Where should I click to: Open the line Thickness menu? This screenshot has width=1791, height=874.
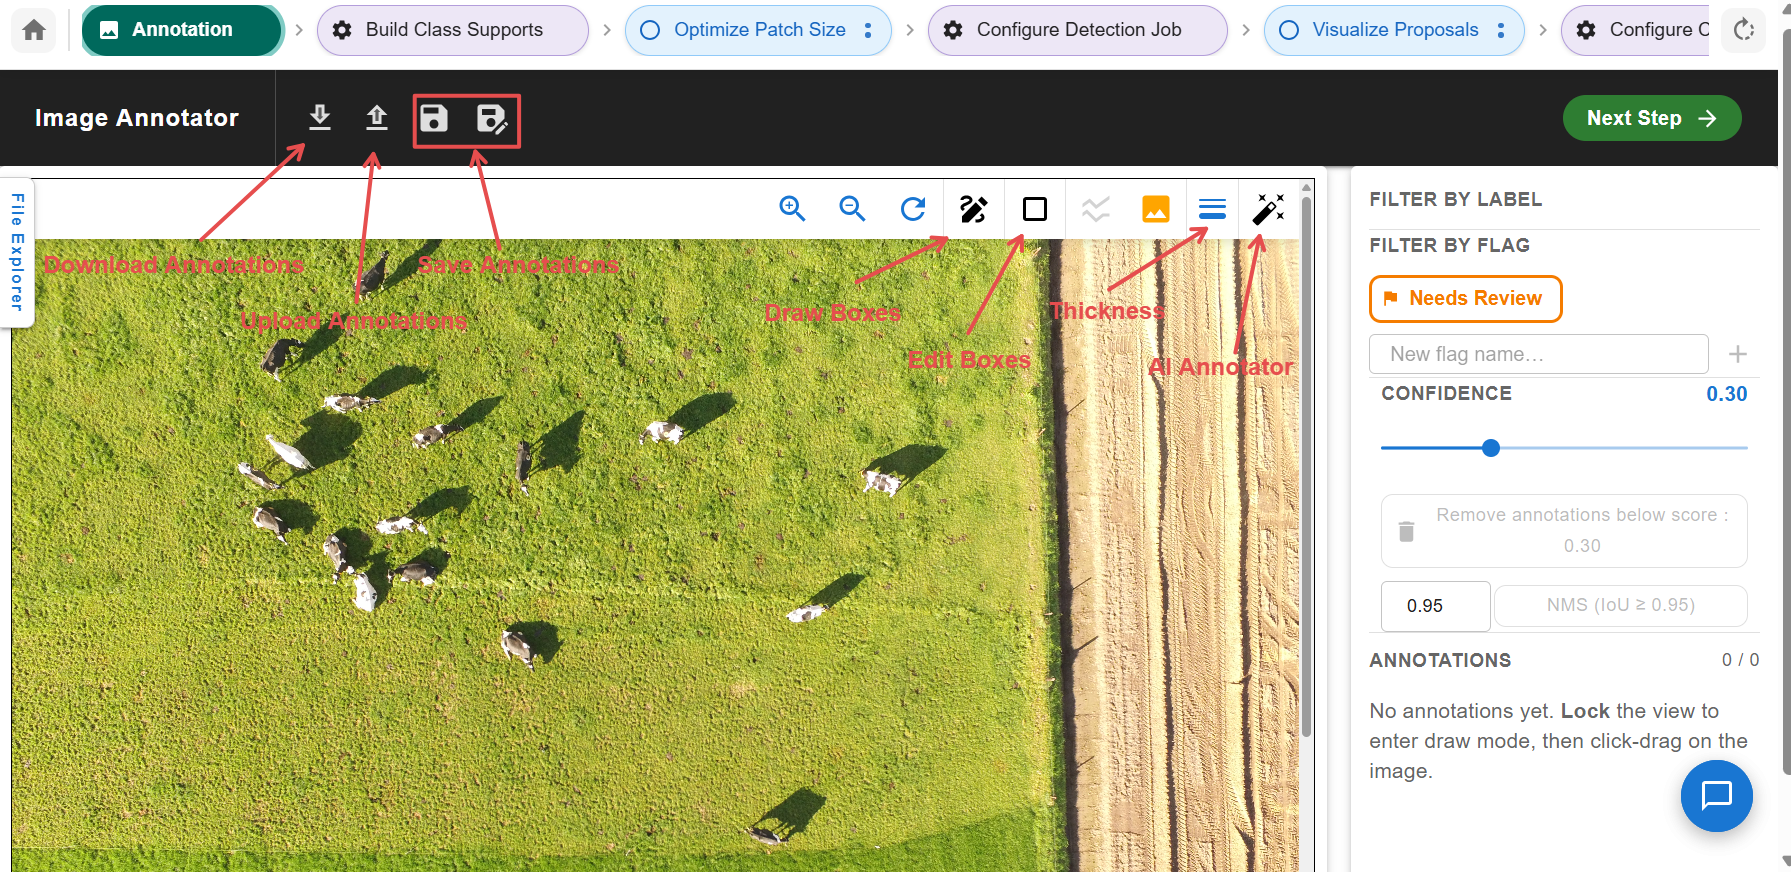(1212, 209)
